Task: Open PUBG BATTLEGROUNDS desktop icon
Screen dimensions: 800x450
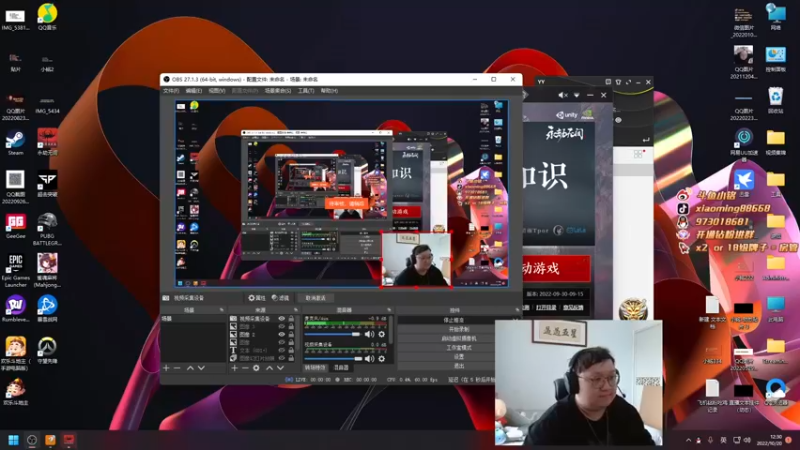Action: tap(47, 229)
